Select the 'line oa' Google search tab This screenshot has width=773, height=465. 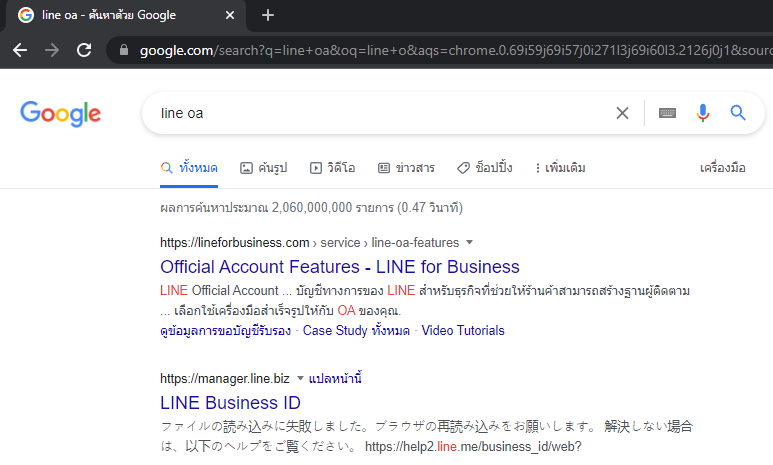[x=126, y=15]
